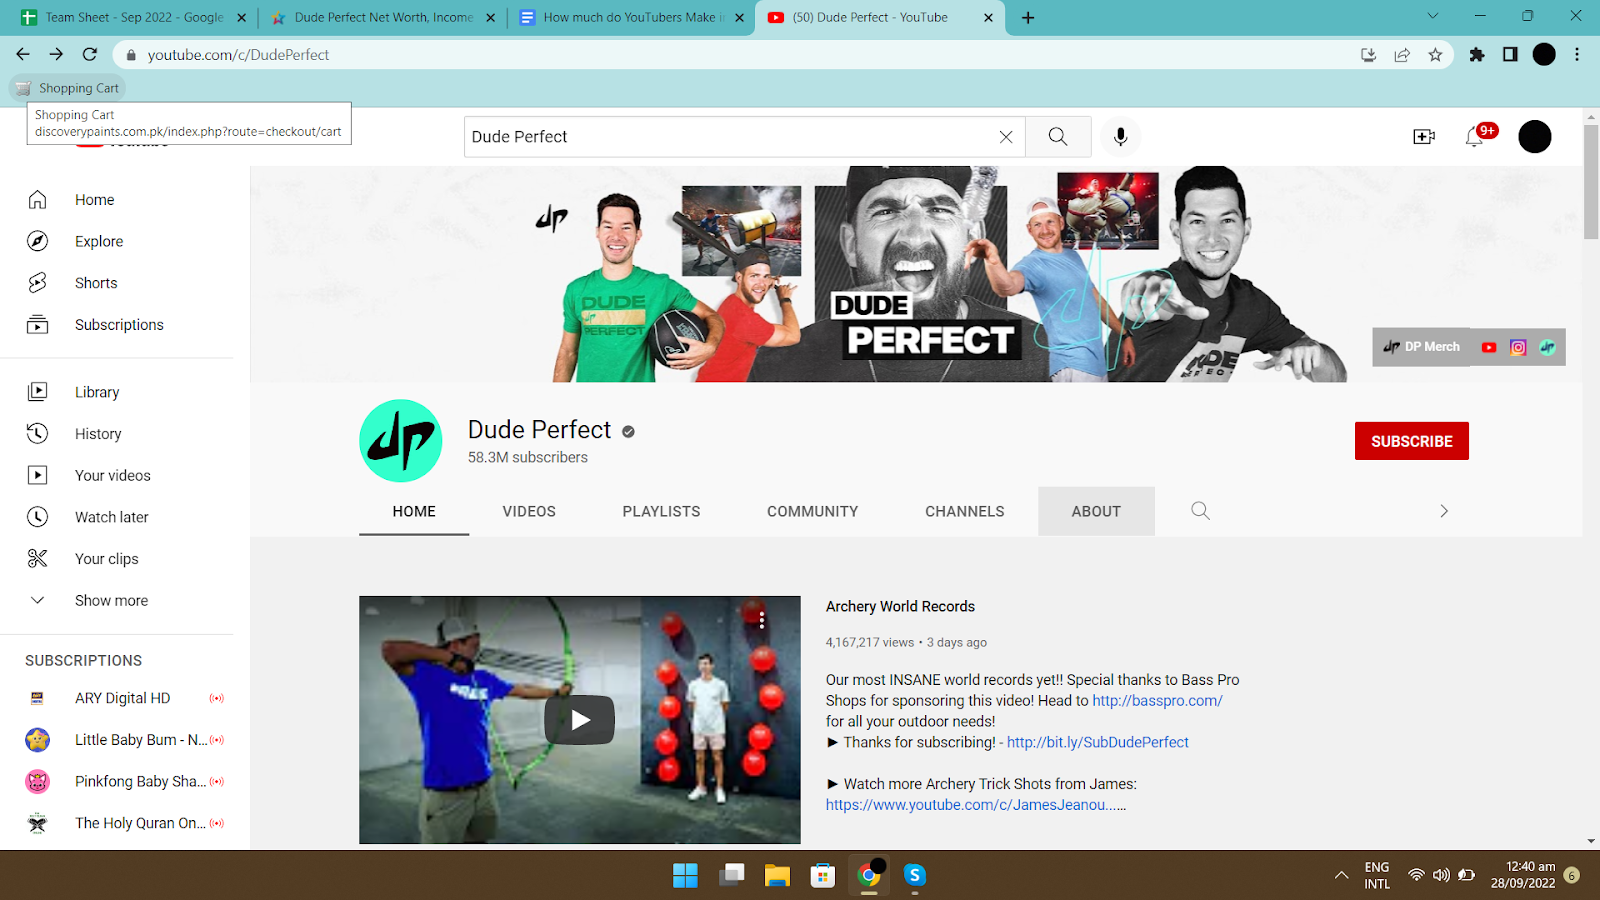Switch to How much do YouTubers Make tab
1600x900 pixels.
(x=632, y=17)
